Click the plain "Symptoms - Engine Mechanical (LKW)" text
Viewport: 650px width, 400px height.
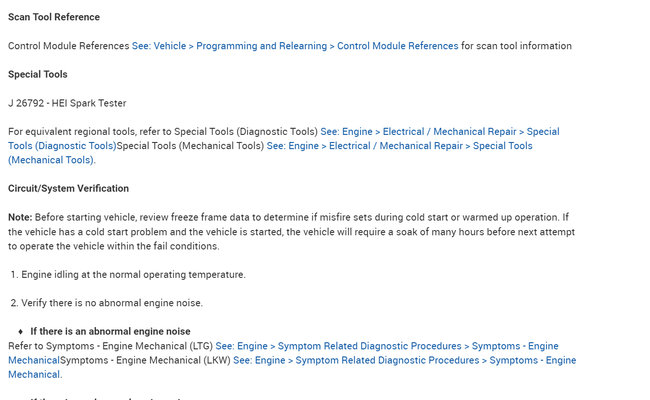145,360
